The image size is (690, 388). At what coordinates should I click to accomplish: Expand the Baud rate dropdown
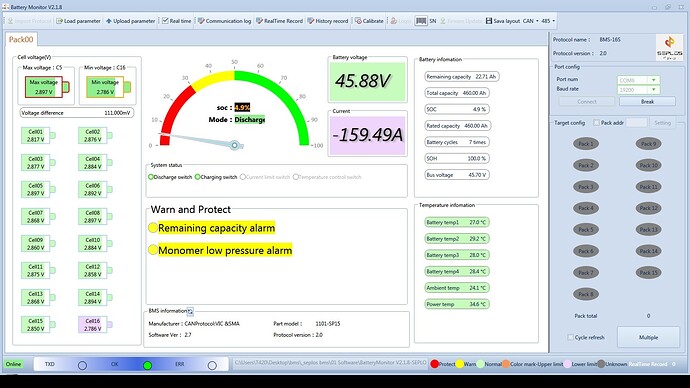coord(653,90)
